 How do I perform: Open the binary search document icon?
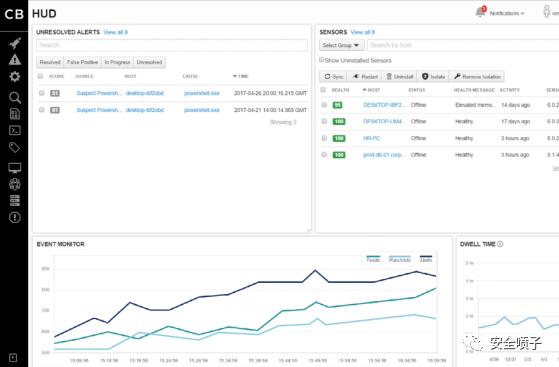(15, 114)
